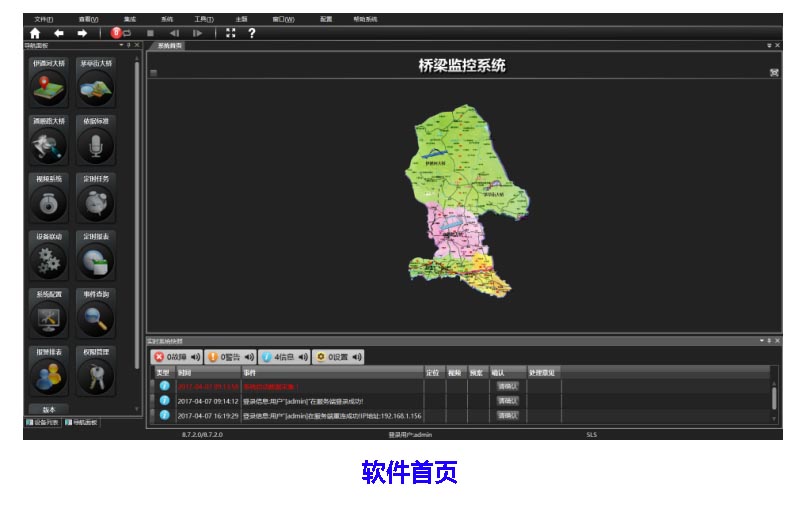The height and width of the screenshot is (507, 806).
Task: Click the 0设置 settings button
Action: 338,357
